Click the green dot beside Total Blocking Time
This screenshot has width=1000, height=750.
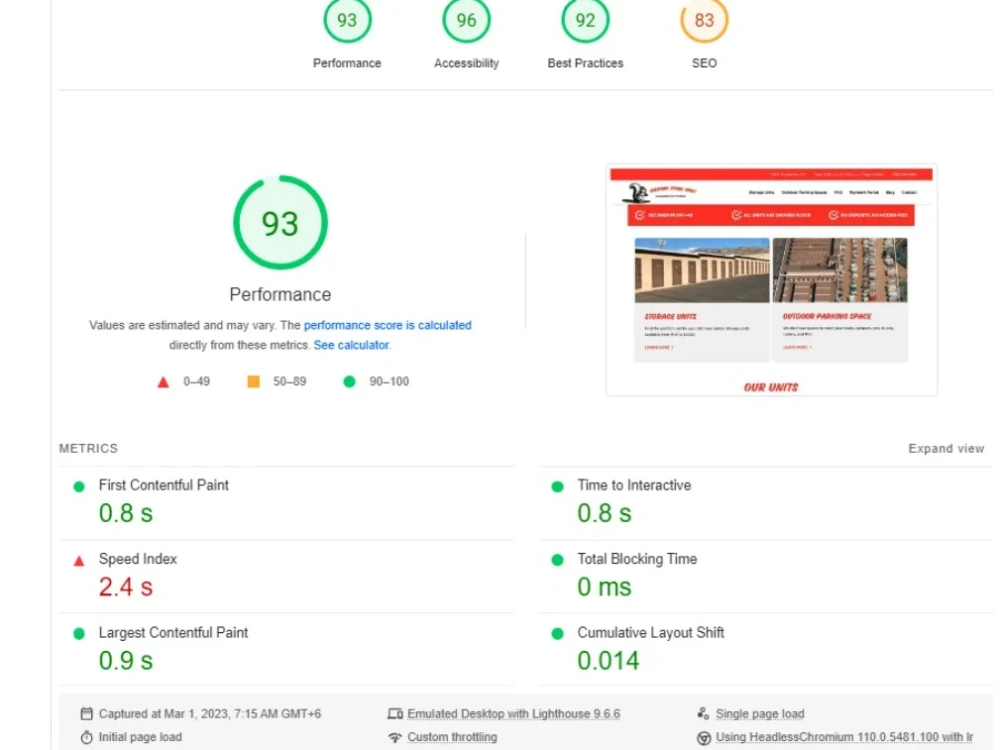557,560
